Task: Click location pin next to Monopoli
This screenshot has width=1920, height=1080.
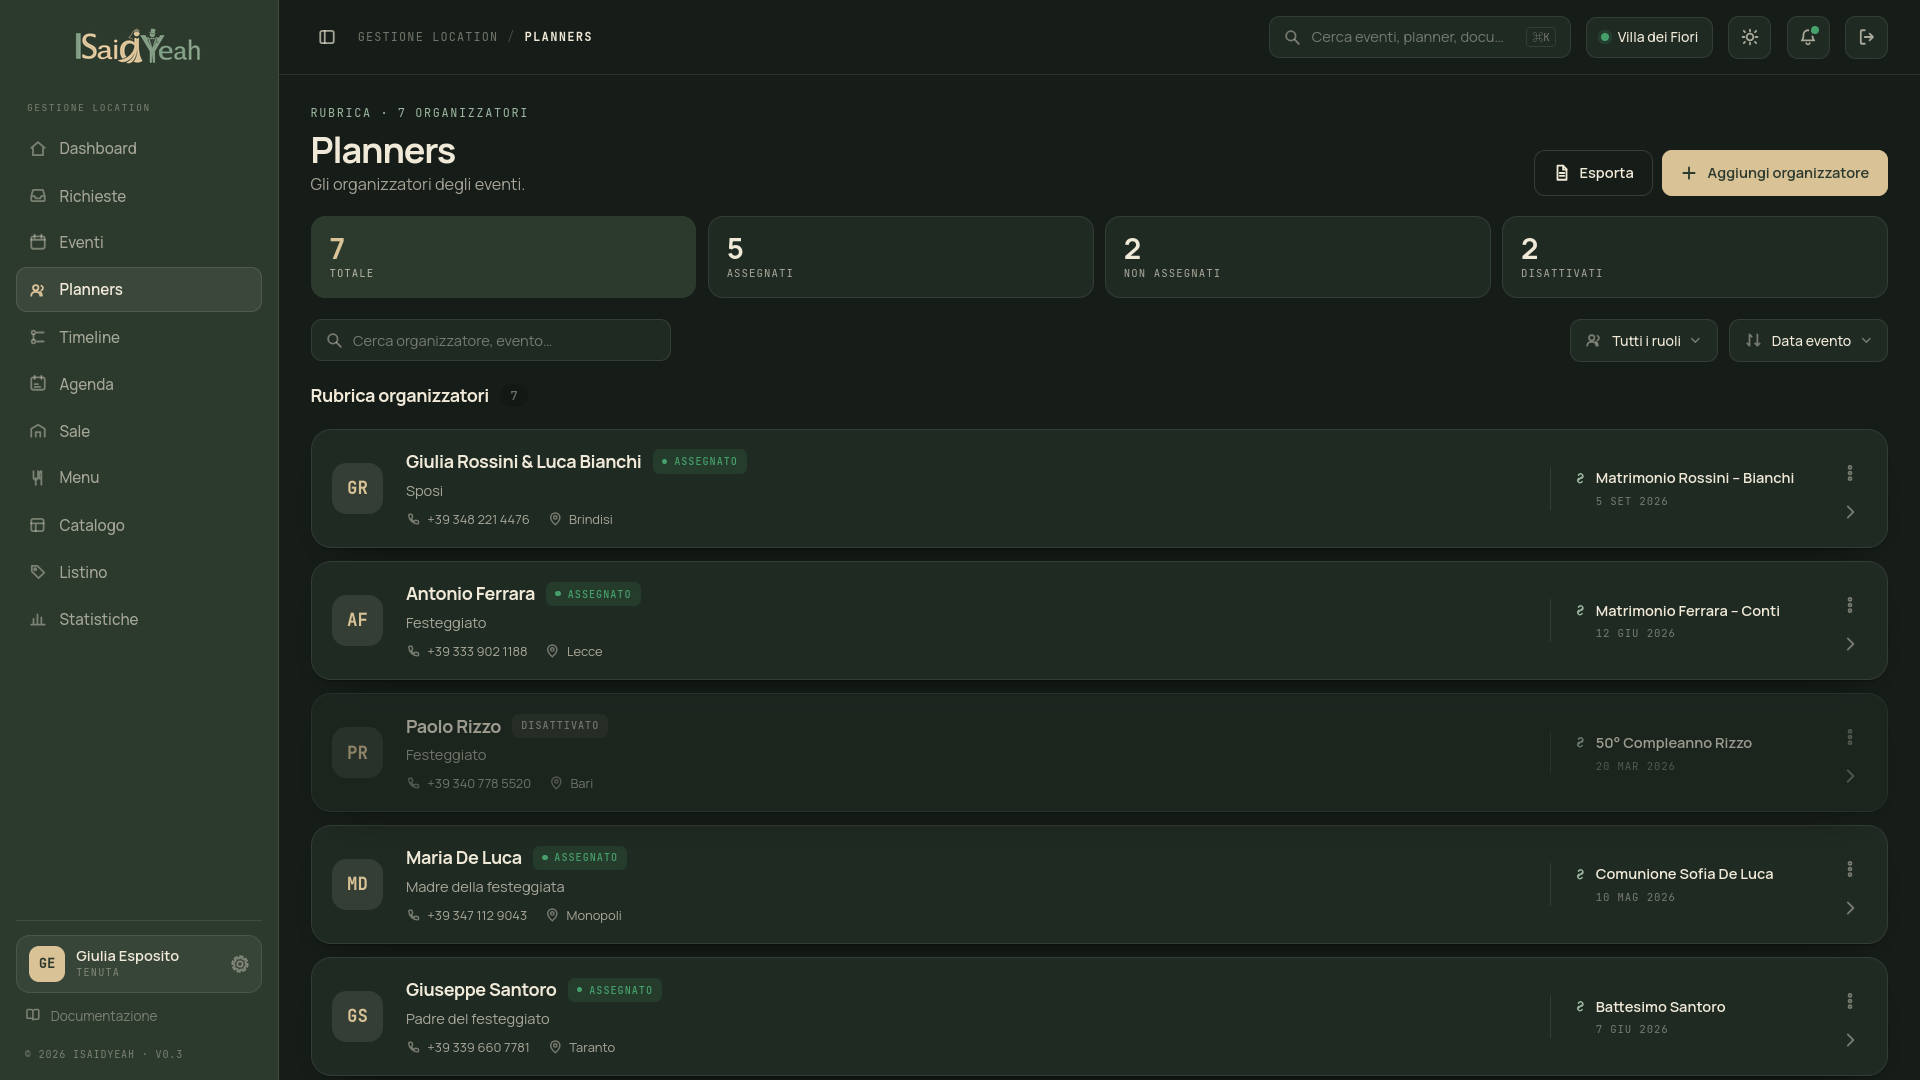Action: 552,915
